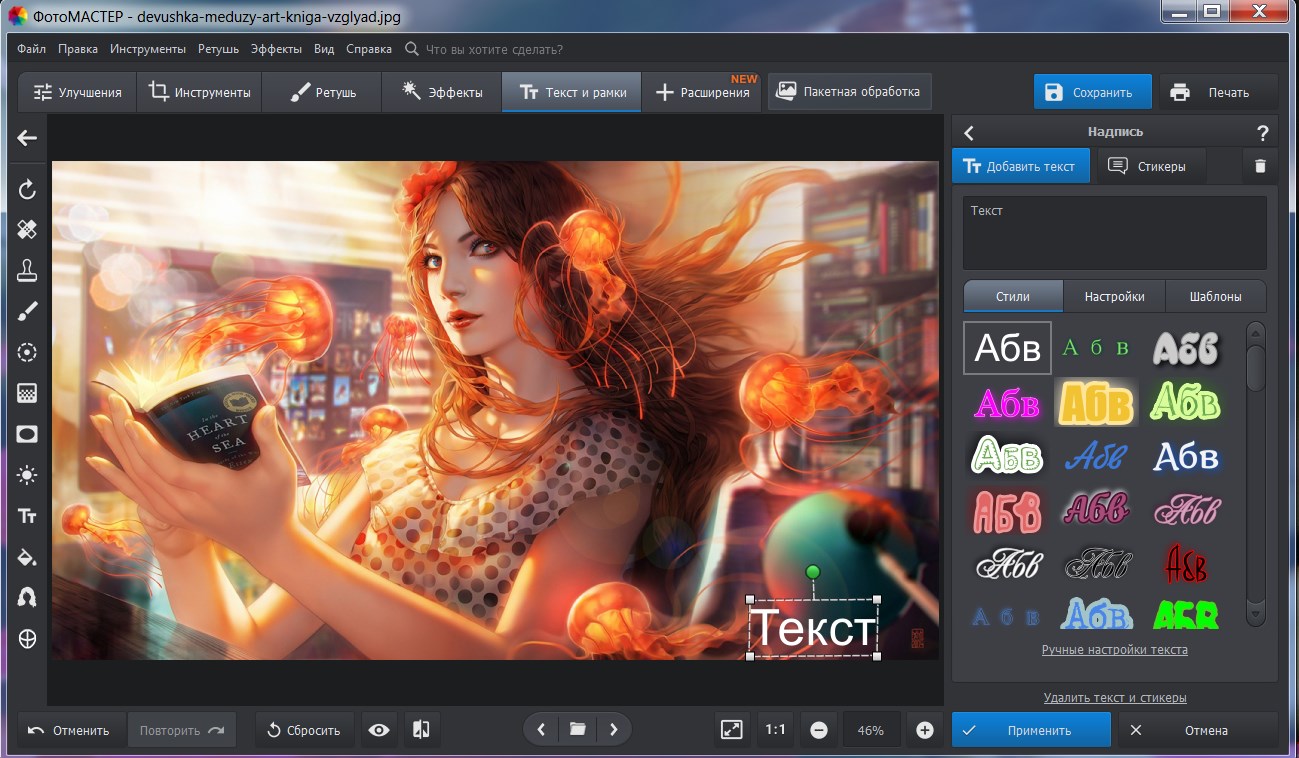This screenshot has width=1299, height=758.
Task: Select the stamp tool
Action: 27,270
